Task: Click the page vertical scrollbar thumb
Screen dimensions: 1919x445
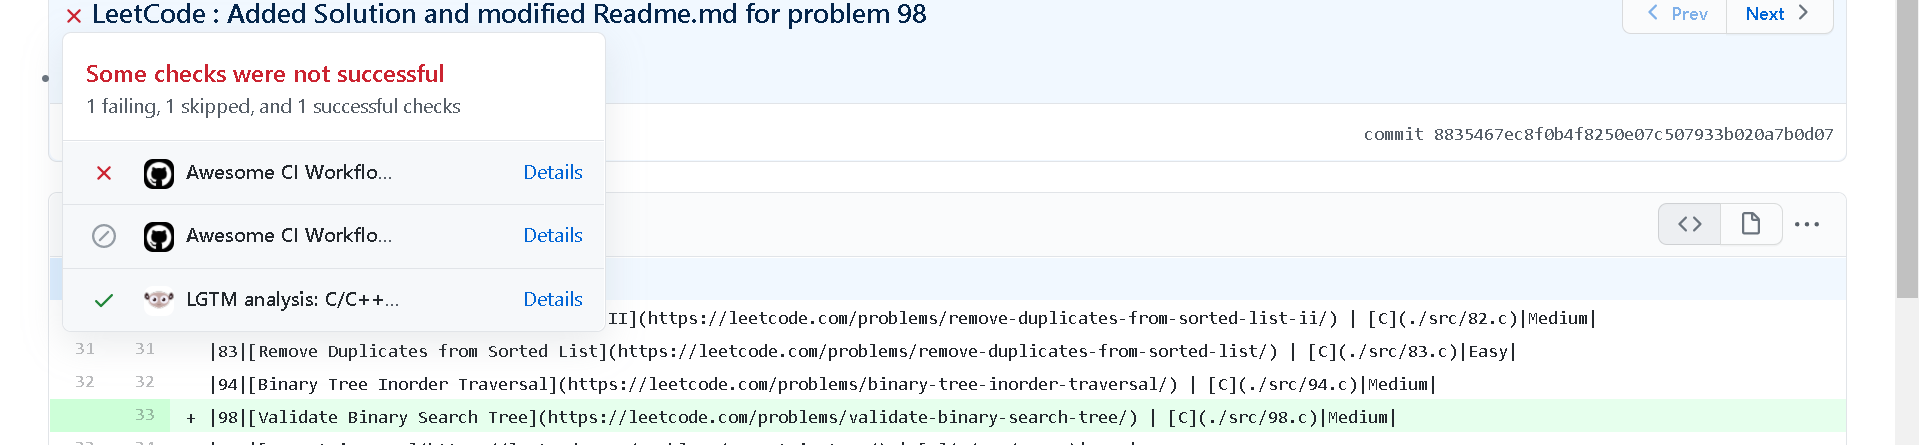Action: coord(1907,148)
